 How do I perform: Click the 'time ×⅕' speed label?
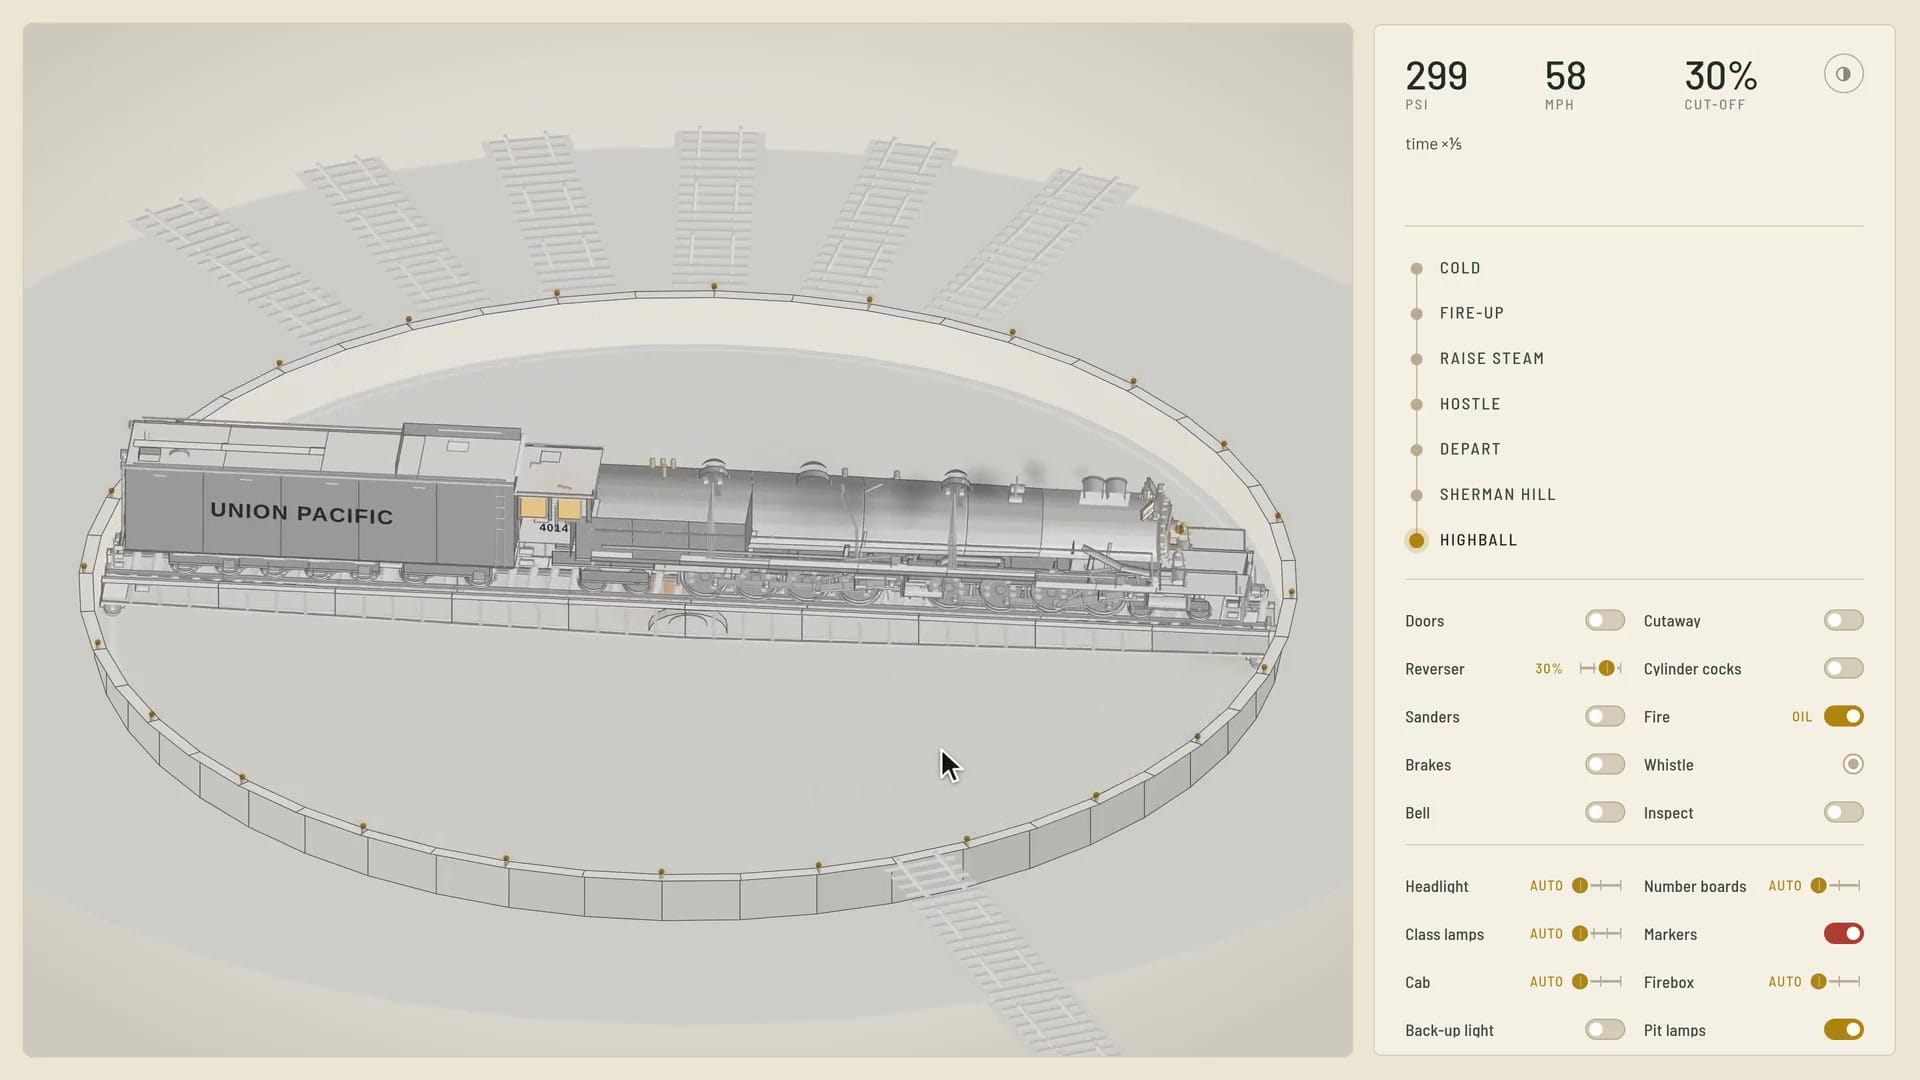pyautogui.click(x=1433, y=144)
